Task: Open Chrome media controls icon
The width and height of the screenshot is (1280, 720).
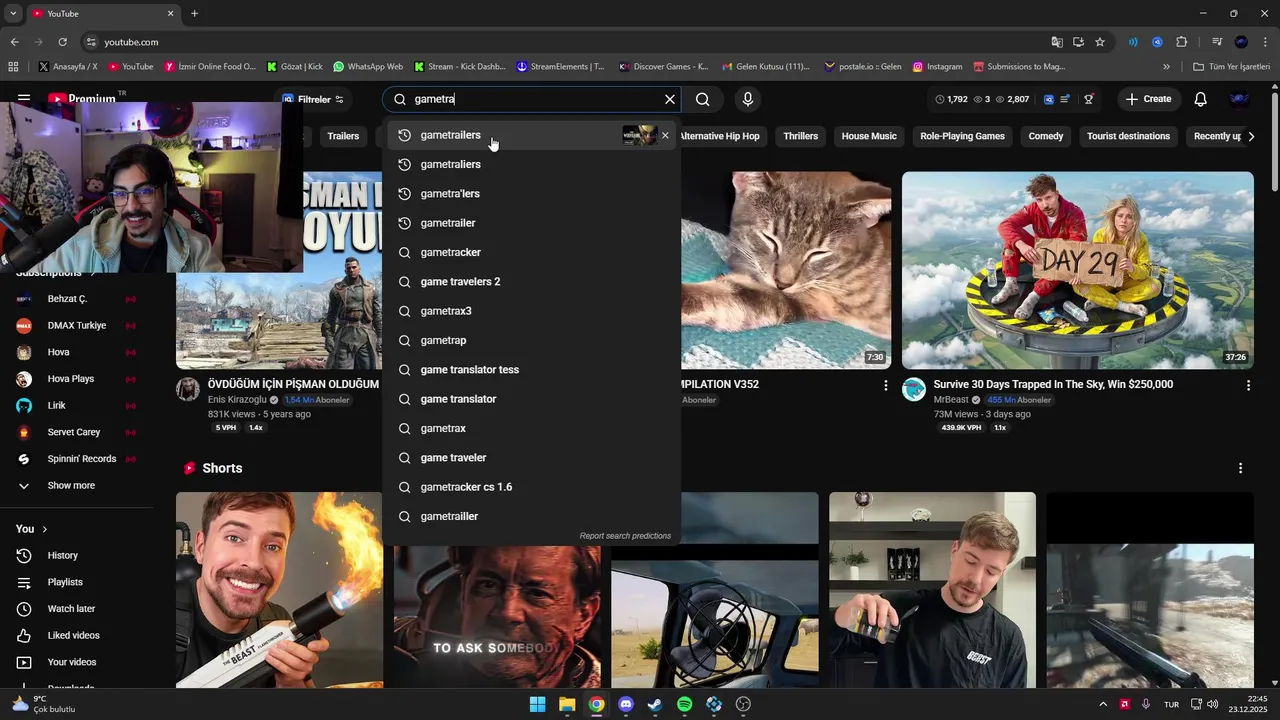Action: point(1217,42)
